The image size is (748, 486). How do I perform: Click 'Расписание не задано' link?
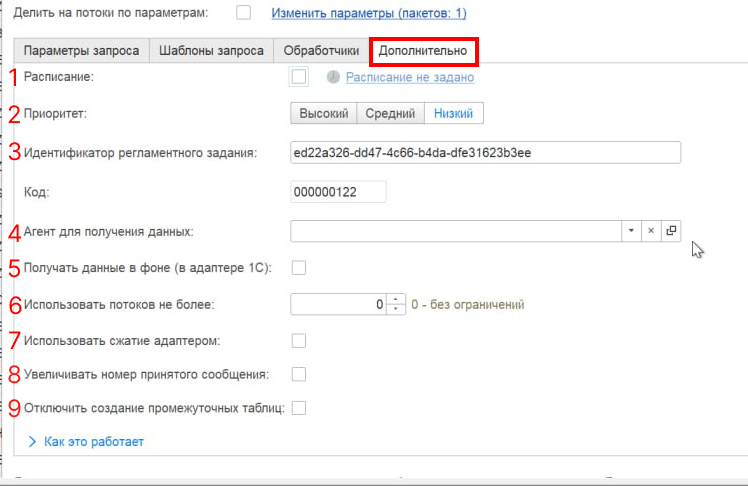click(409, 77)
